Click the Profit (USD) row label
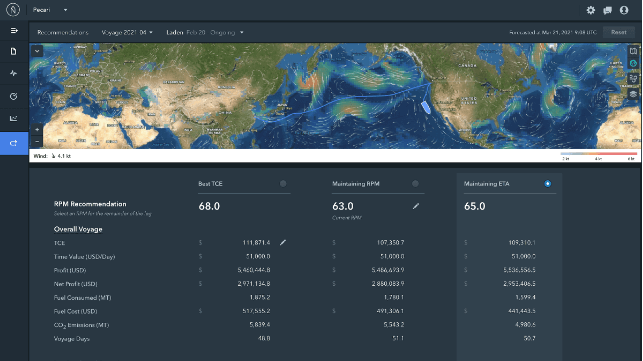The height and width of the screenshot is (361, 643). tap(70, 270)
